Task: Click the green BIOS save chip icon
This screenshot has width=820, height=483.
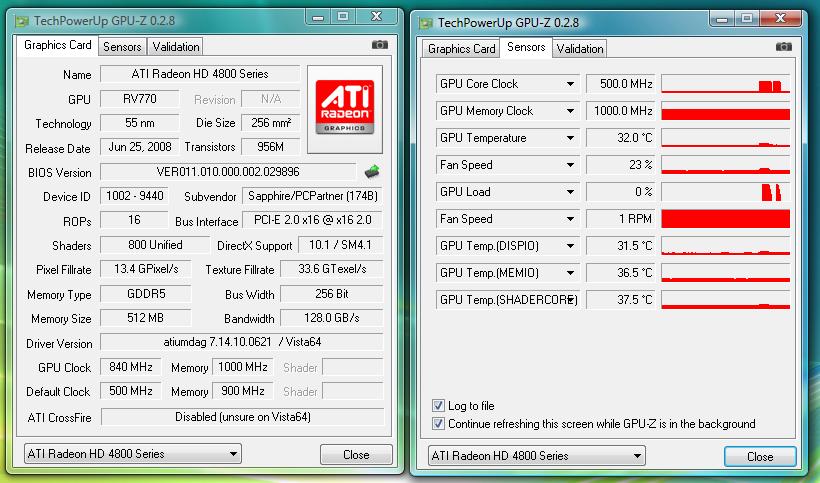Action: pyautogui.click(x=372, y=171)
